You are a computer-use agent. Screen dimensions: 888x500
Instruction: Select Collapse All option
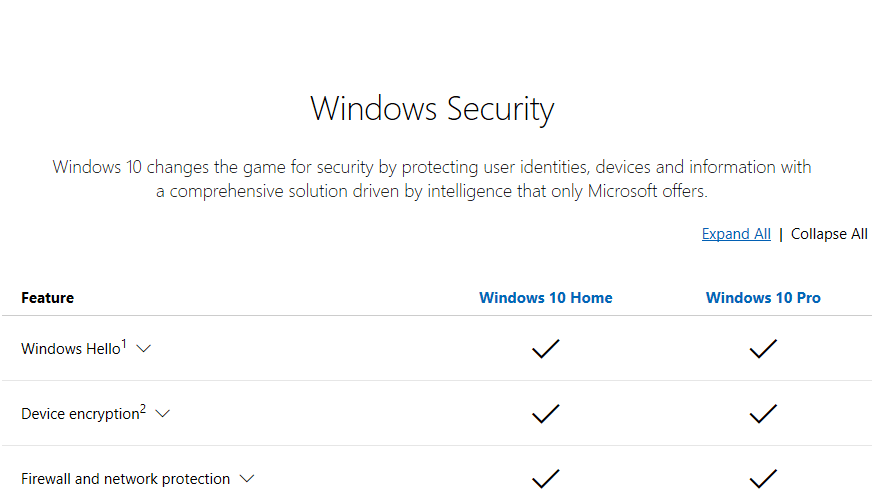click(x=829, y=234)
